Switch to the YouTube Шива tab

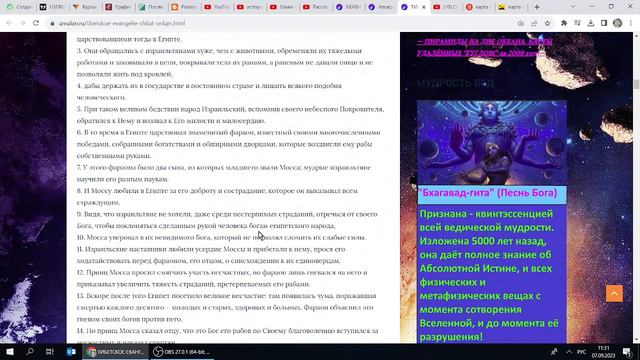tap(282, 7)
